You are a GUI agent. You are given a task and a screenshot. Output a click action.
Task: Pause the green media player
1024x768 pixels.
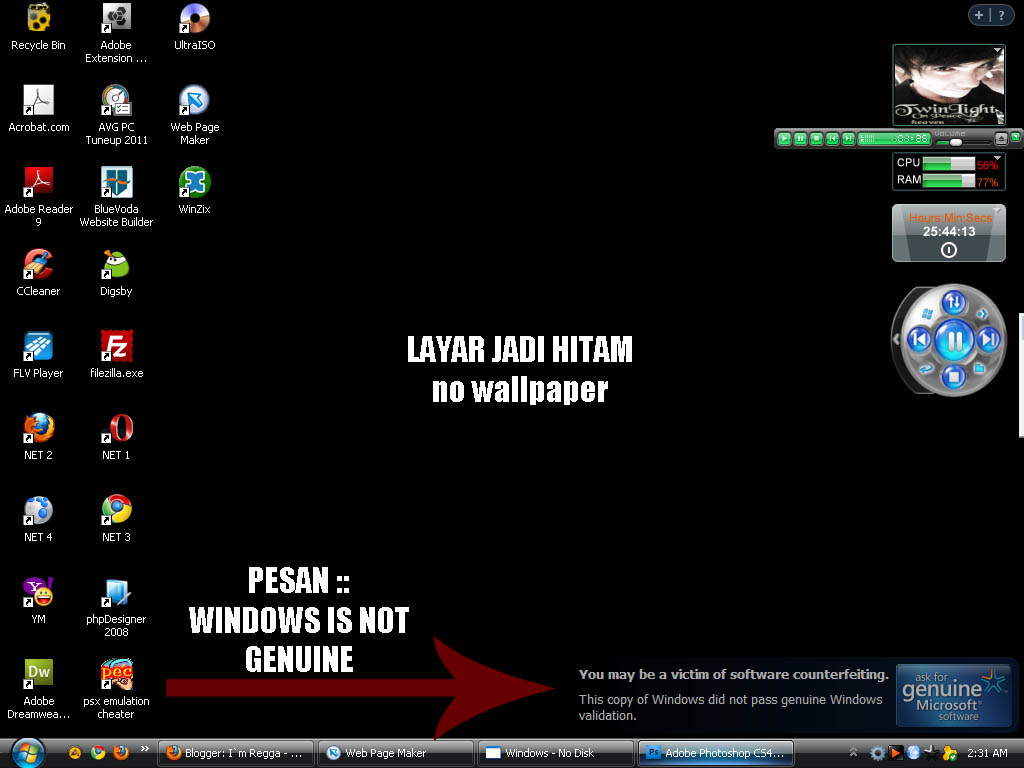click(x=800, y=138)
